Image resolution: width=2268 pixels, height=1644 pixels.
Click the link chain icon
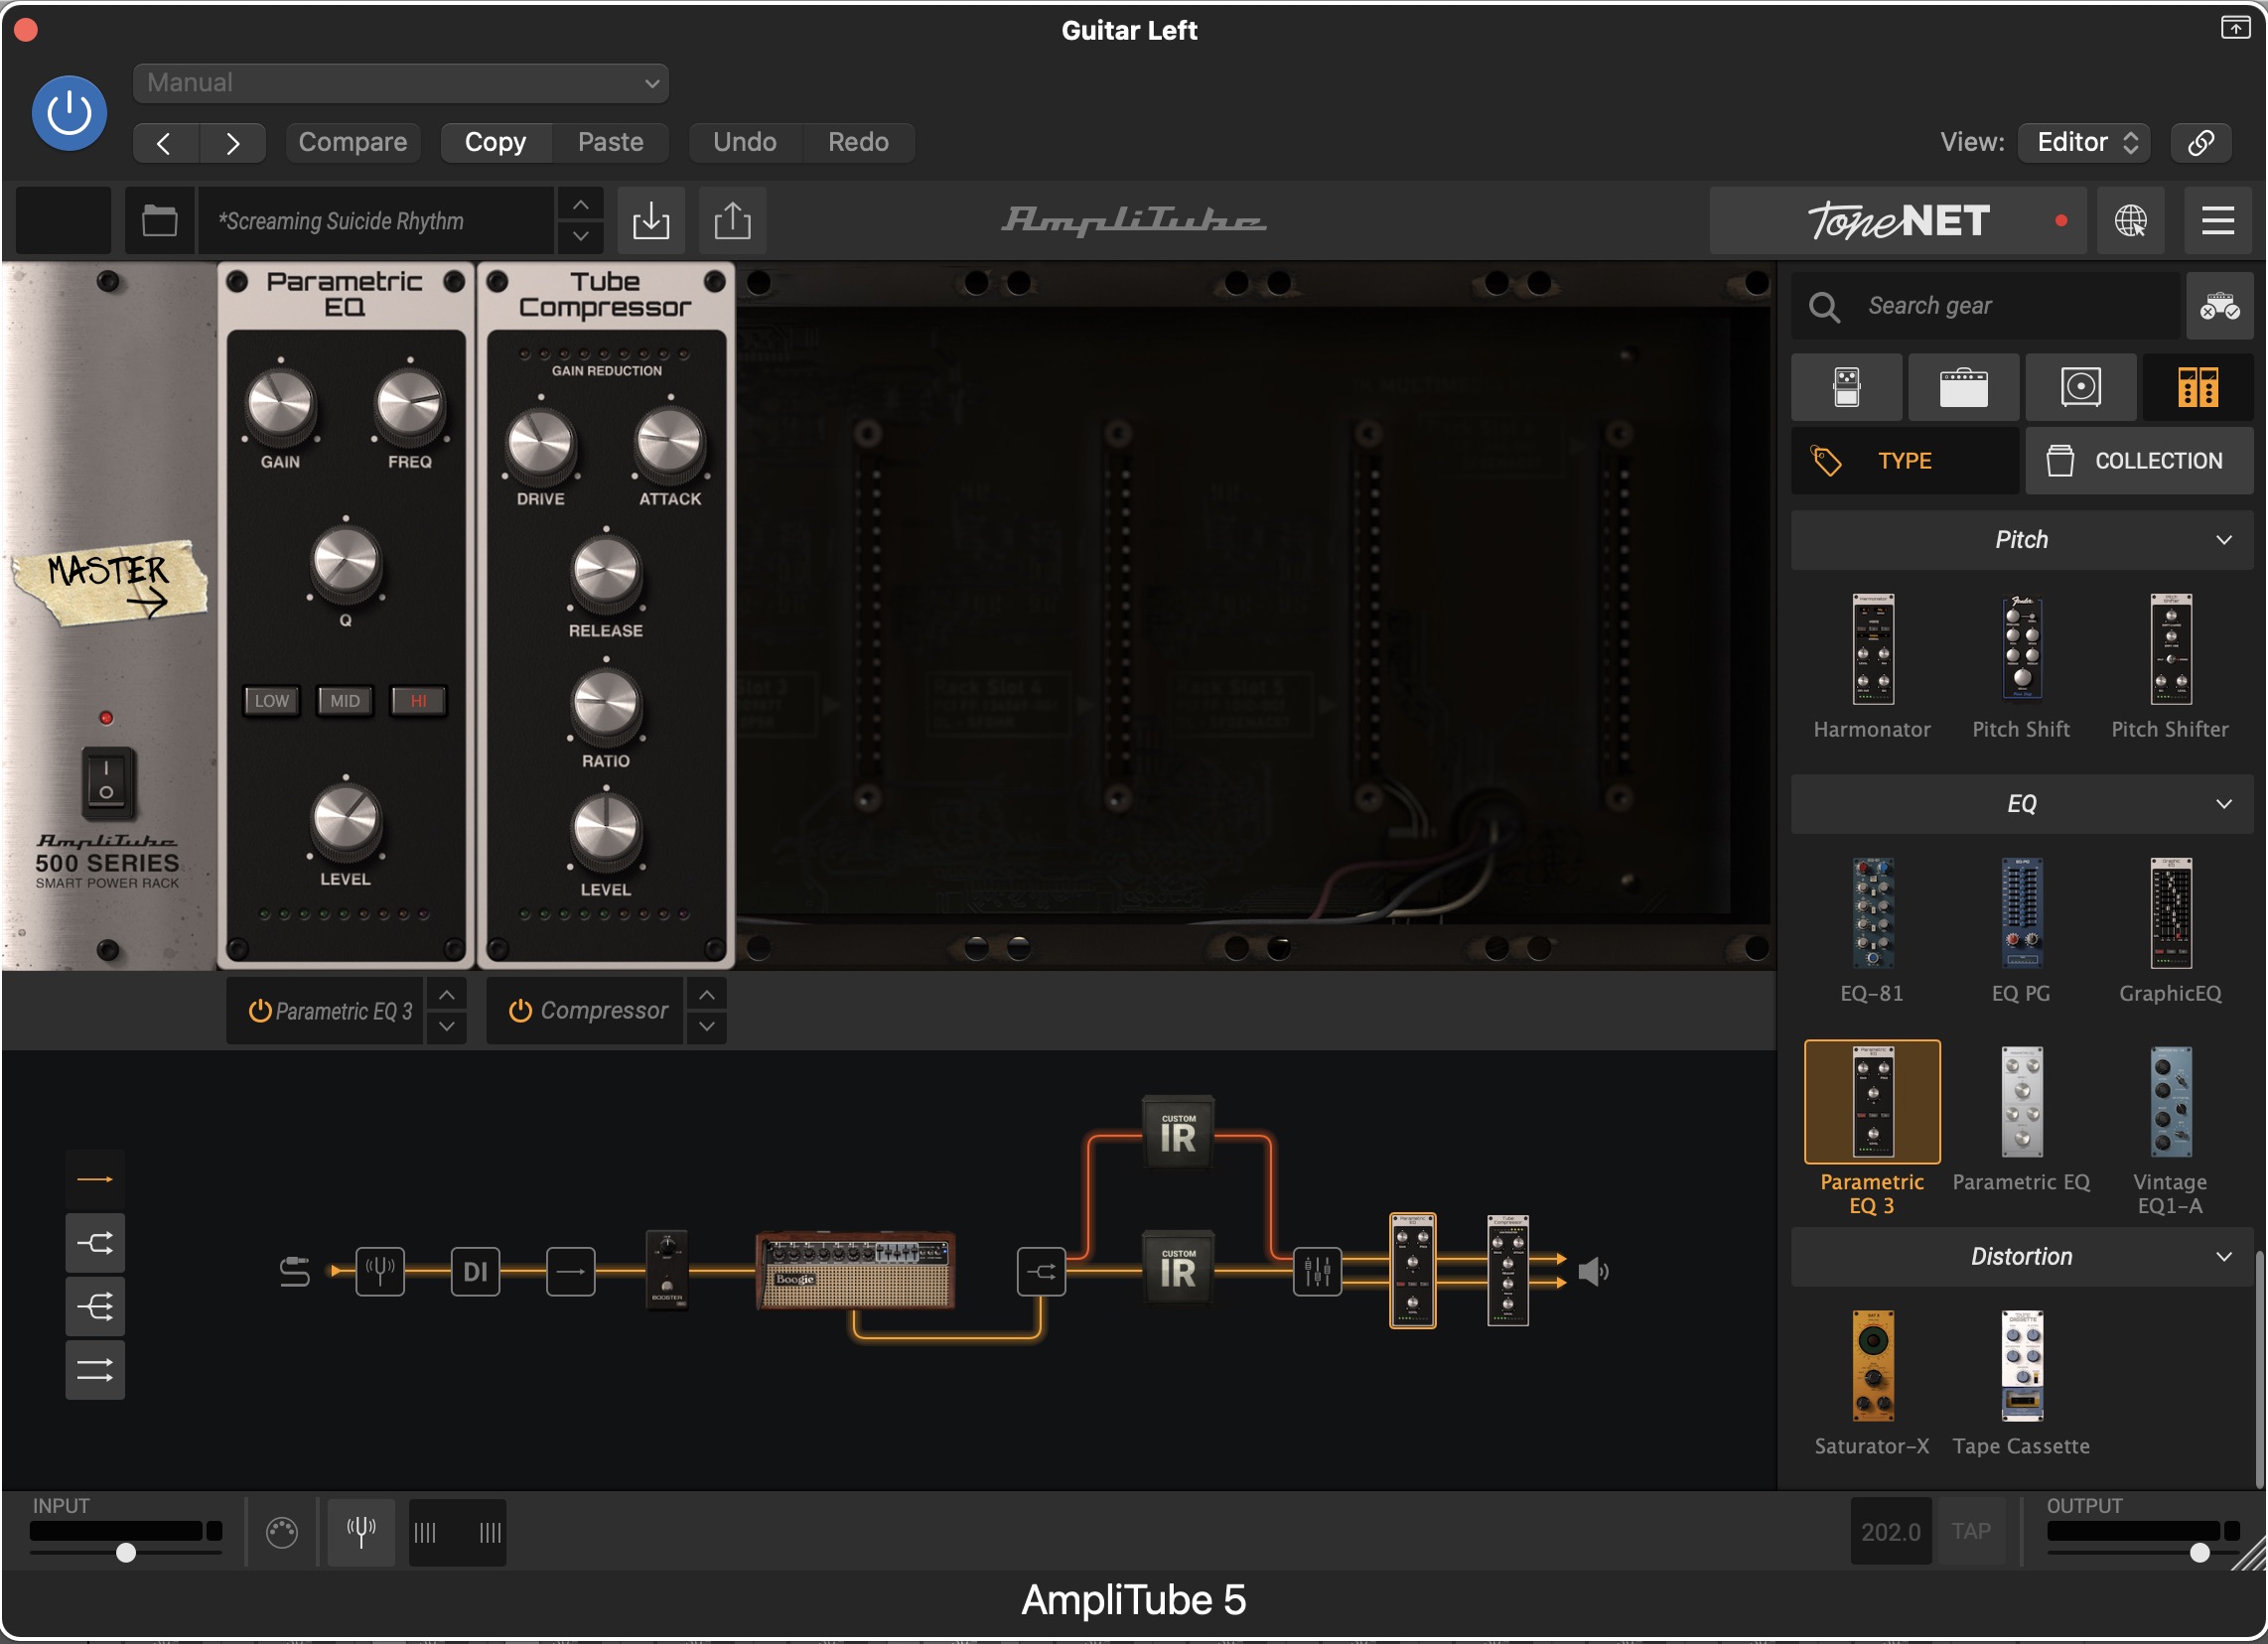tap(2201, 143)
